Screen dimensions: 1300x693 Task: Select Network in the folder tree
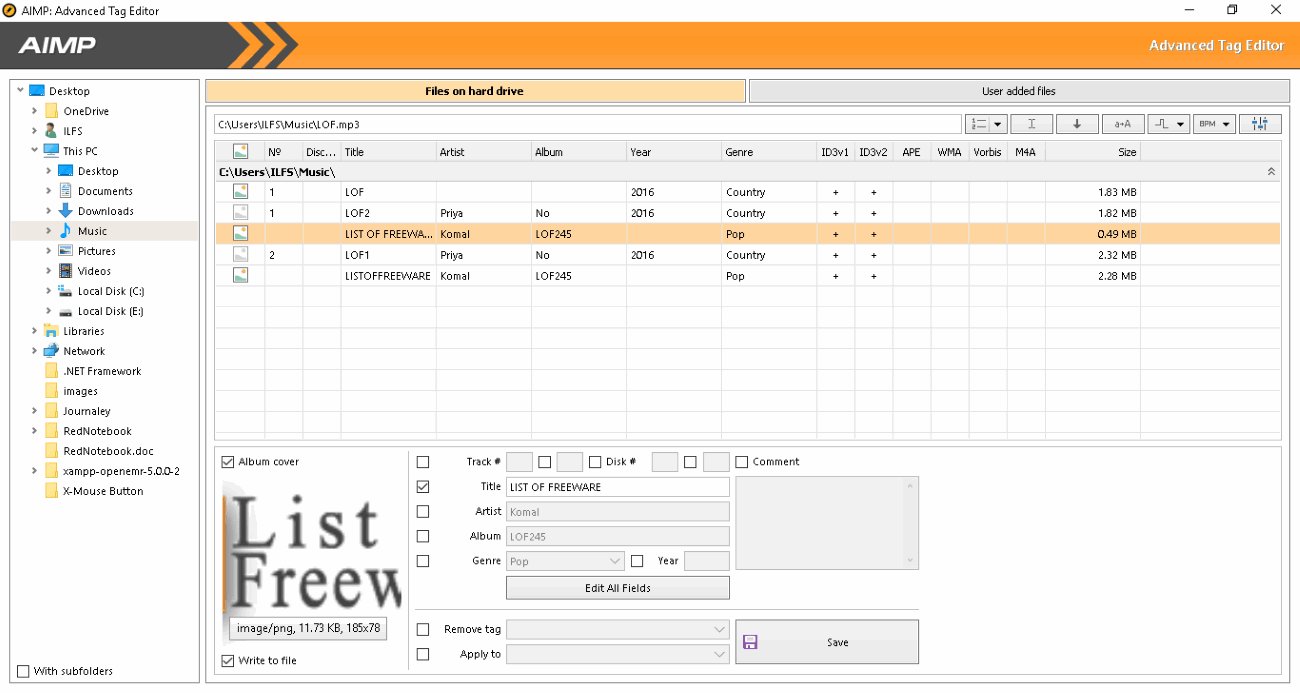(x=84, y=351)
